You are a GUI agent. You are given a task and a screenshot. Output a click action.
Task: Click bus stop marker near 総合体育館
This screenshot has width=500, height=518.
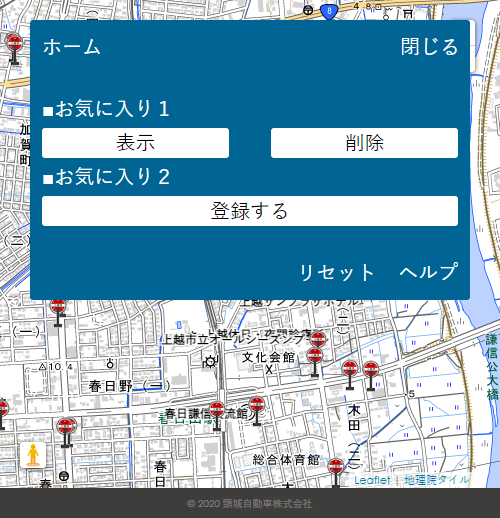coord(336,473)
